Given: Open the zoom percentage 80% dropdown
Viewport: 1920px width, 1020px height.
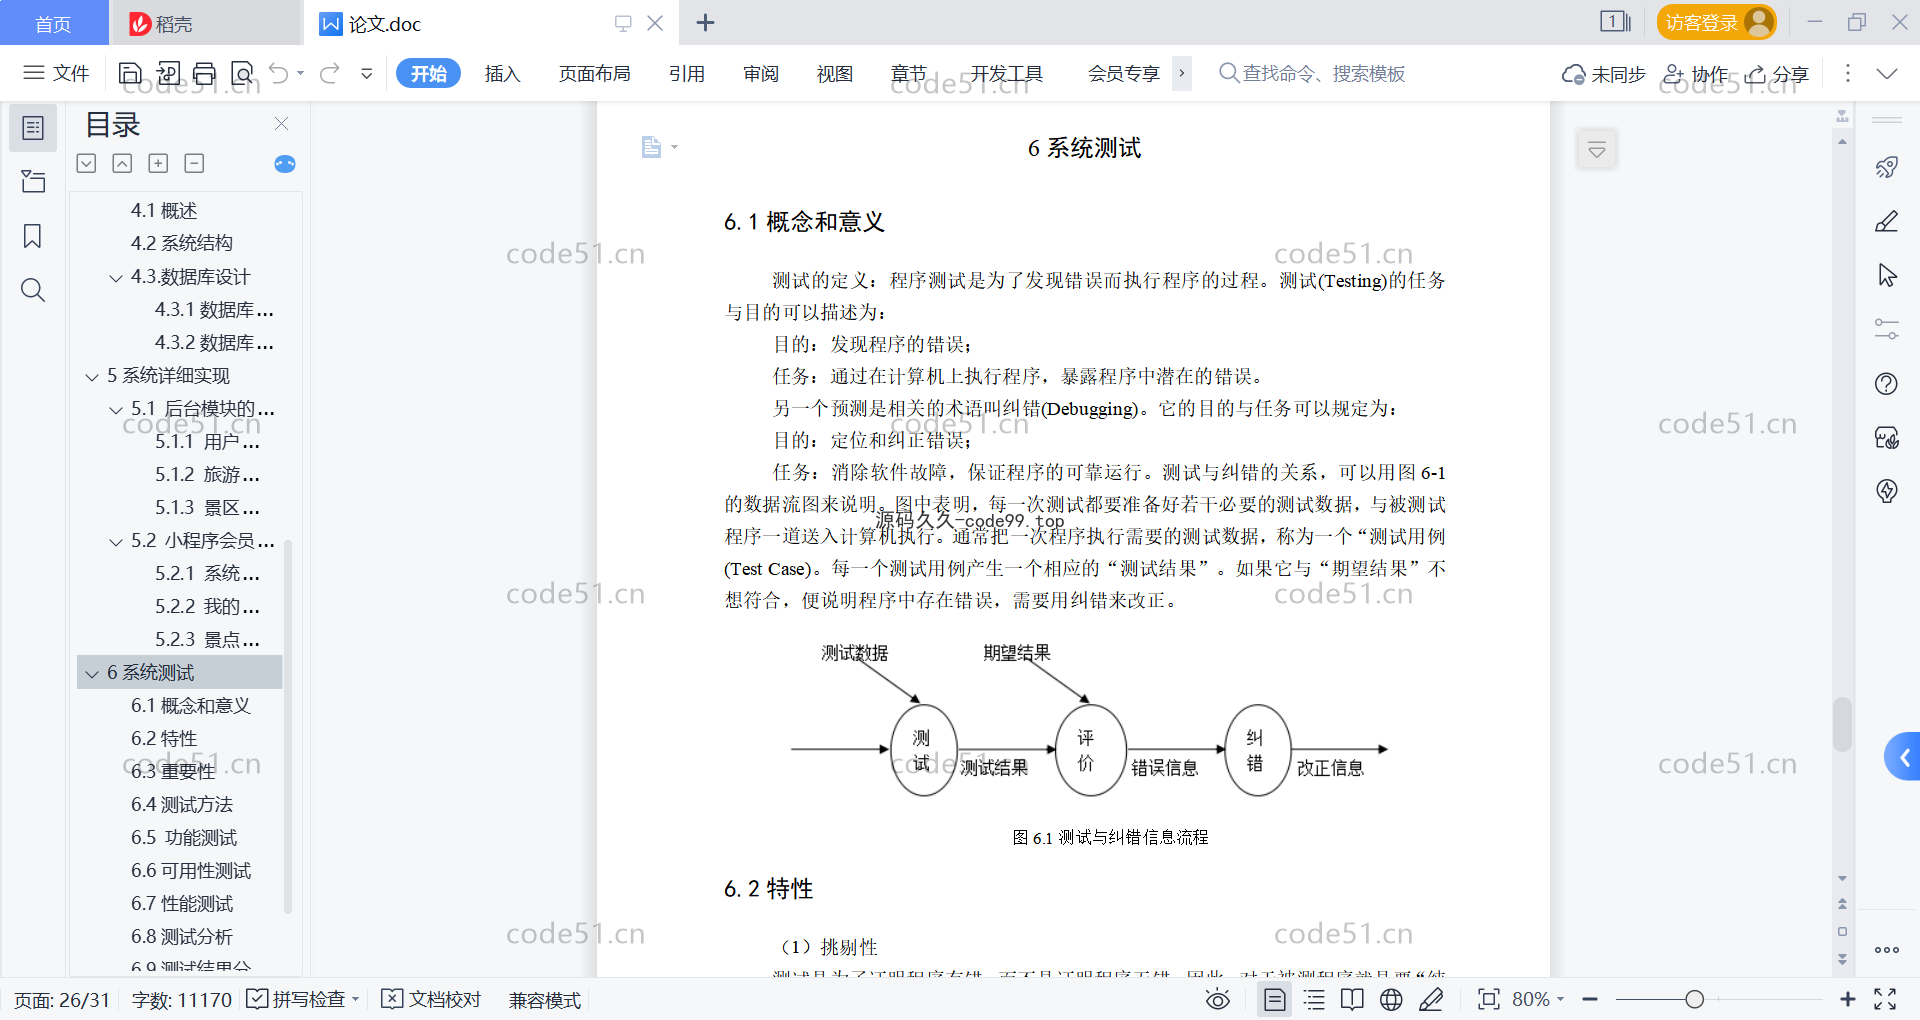Looking at the screenshot, I should tap(1537, 999).
